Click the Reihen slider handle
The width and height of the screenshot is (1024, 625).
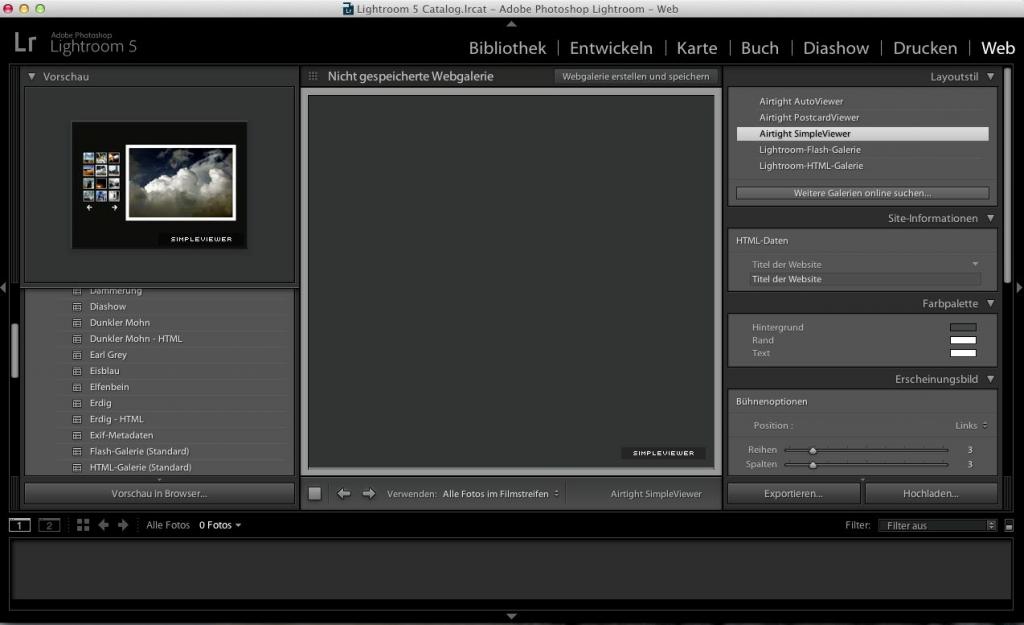coord(813,451)
